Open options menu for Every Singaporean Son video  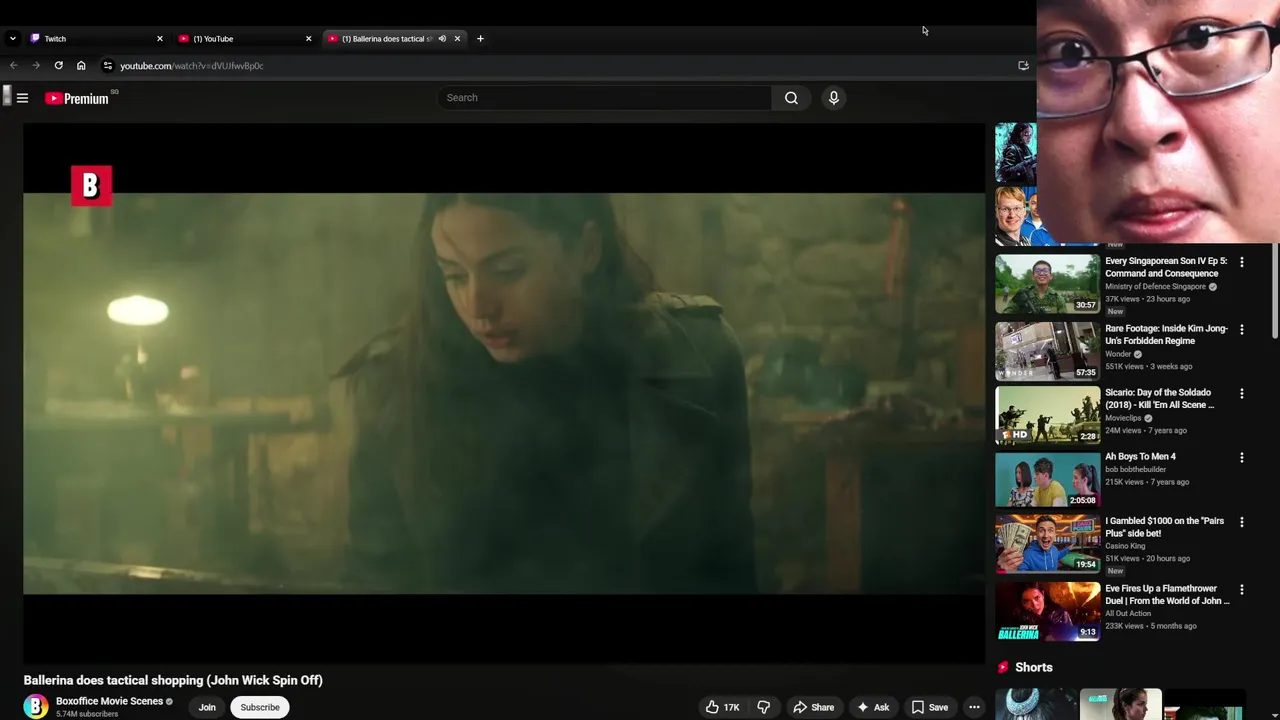(x=1242, y=262)
